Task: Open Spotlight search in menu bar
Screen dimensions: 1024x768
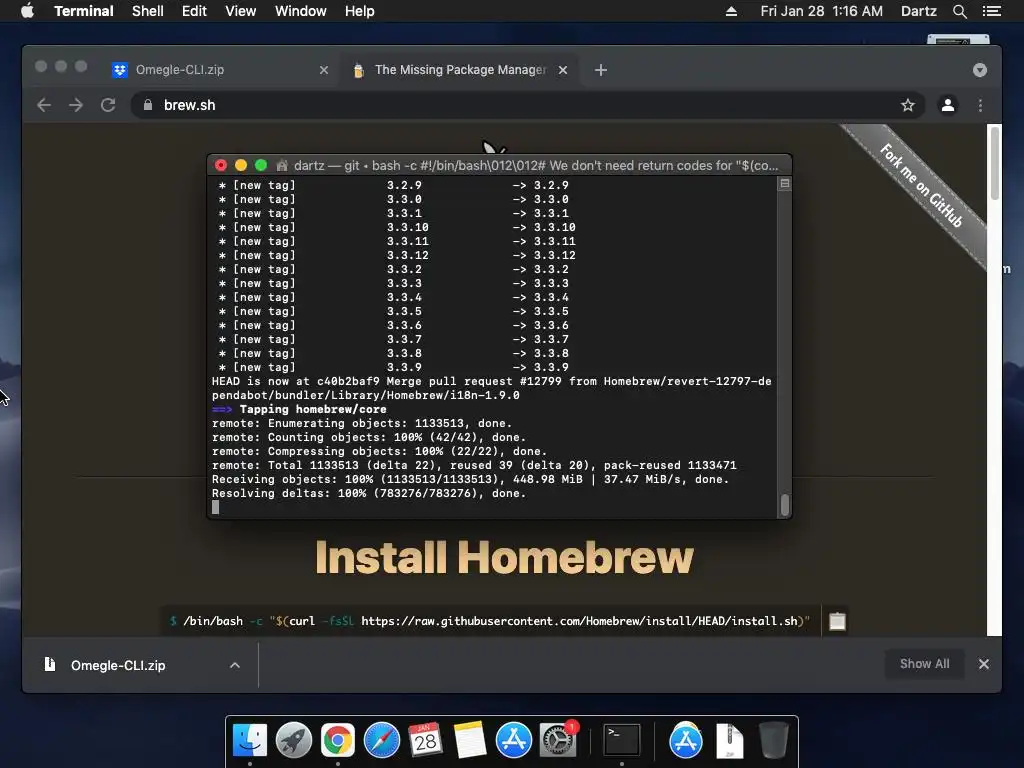Action: tap(959, 11)
